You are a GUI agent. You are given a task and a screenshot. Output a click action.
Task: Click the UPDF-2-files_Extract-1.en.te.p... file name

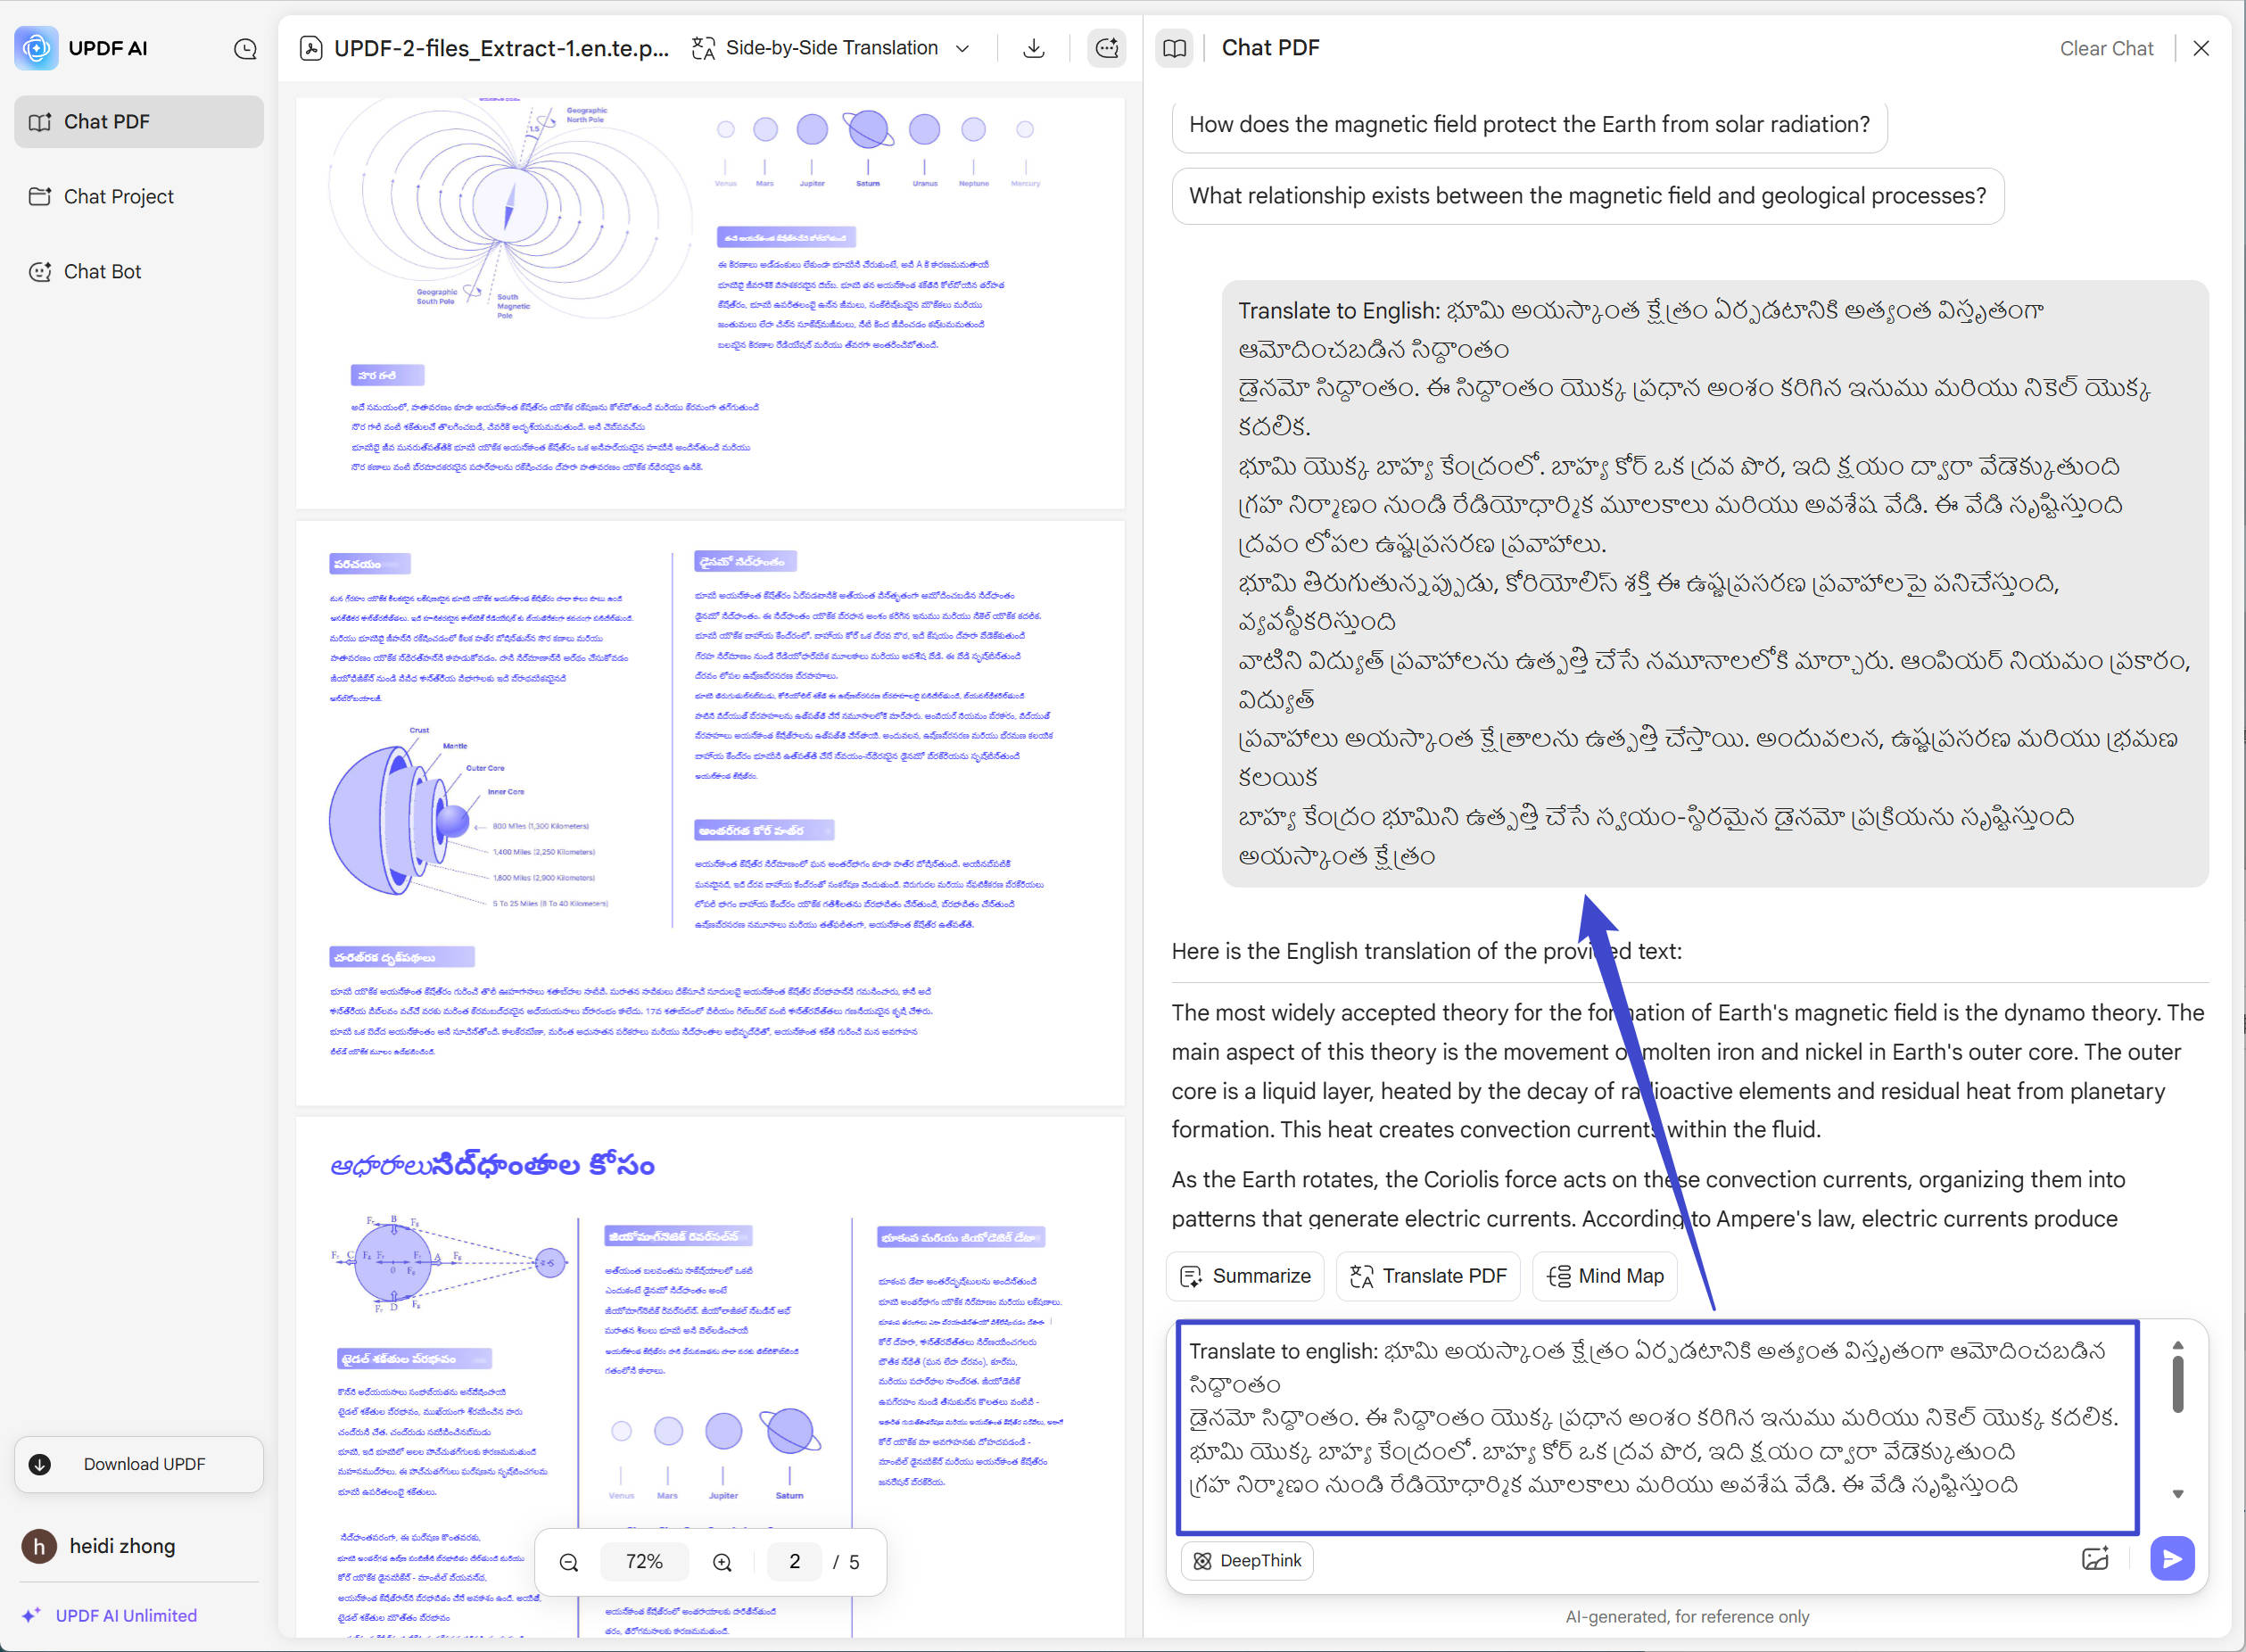[501, 48]
